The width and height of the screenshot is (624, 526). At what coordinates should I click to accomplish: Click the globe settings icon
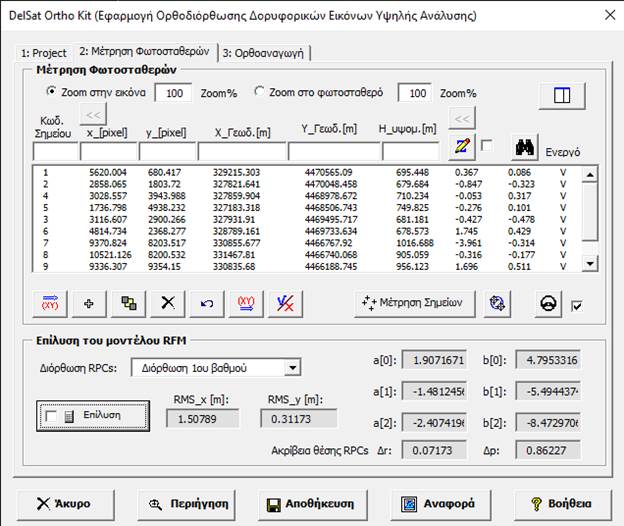coord(498,303)
